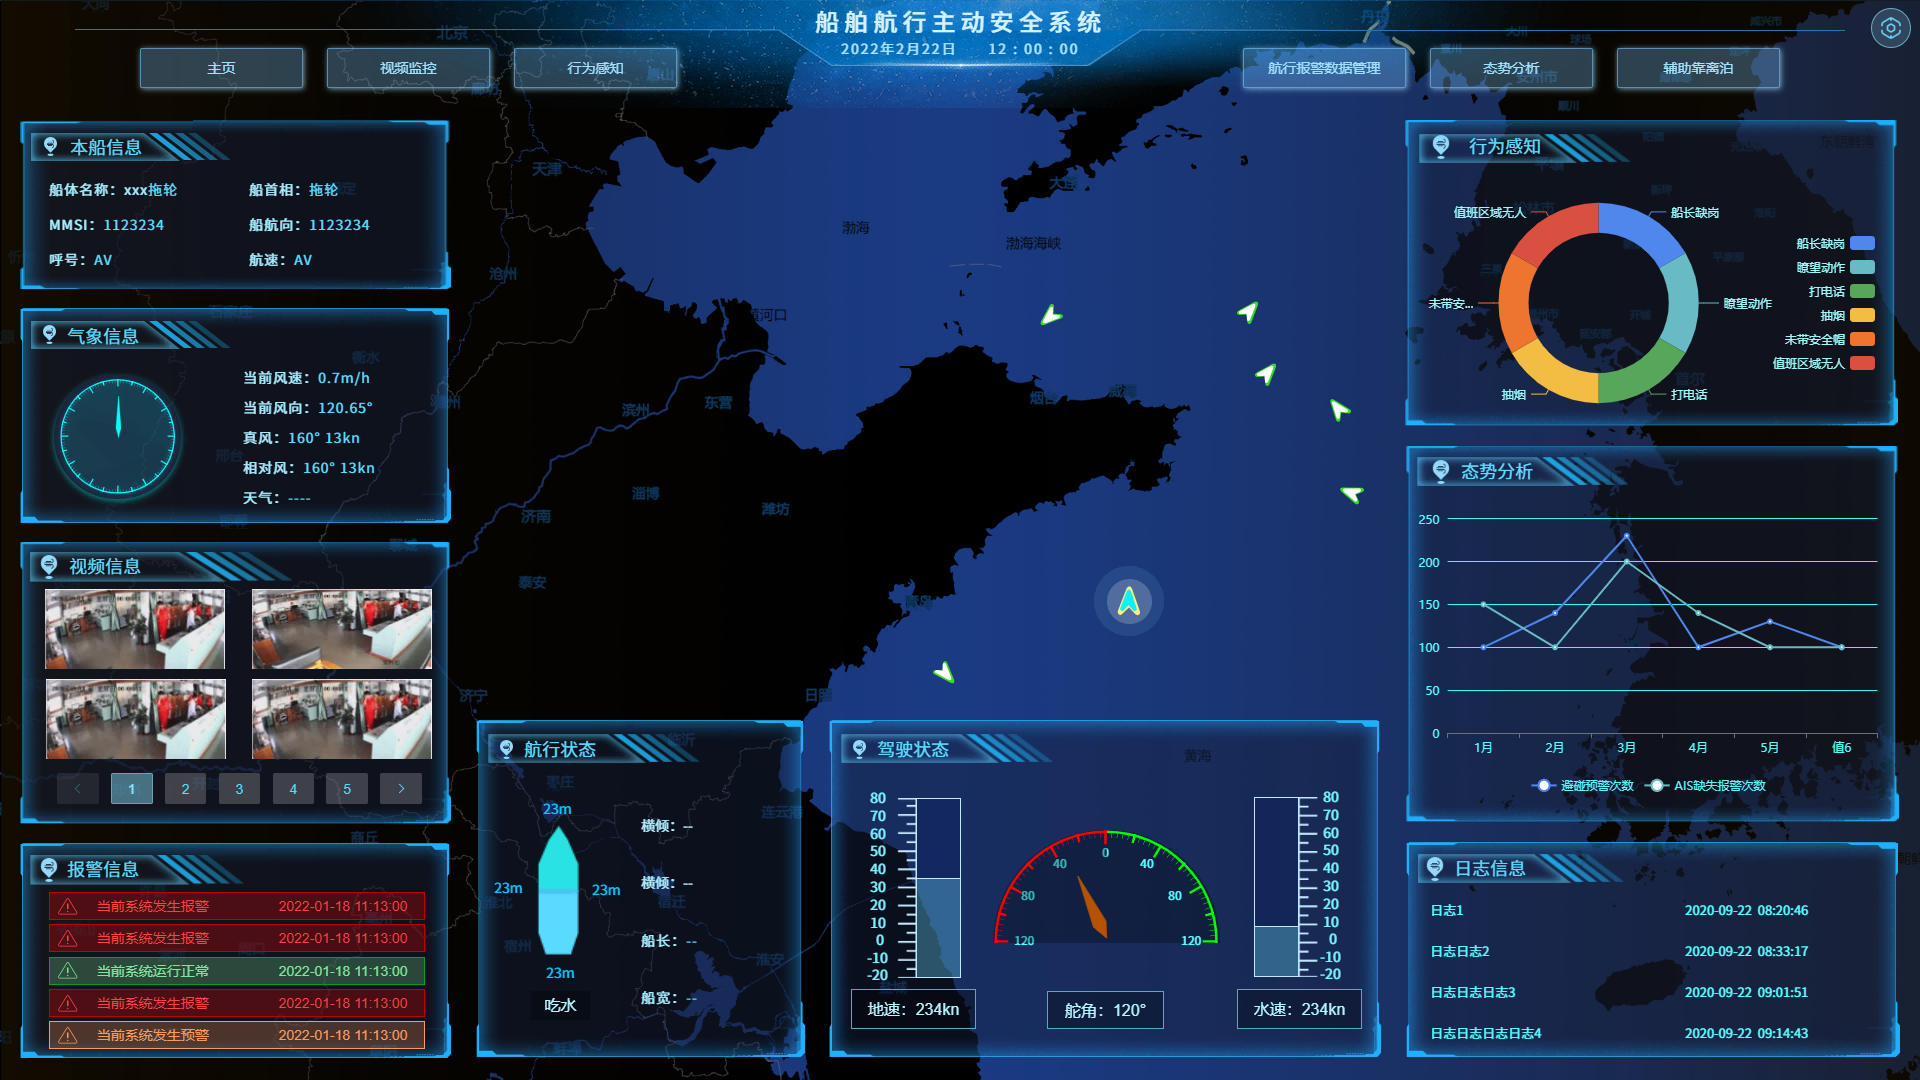Click wind direction compass dial

118,437
